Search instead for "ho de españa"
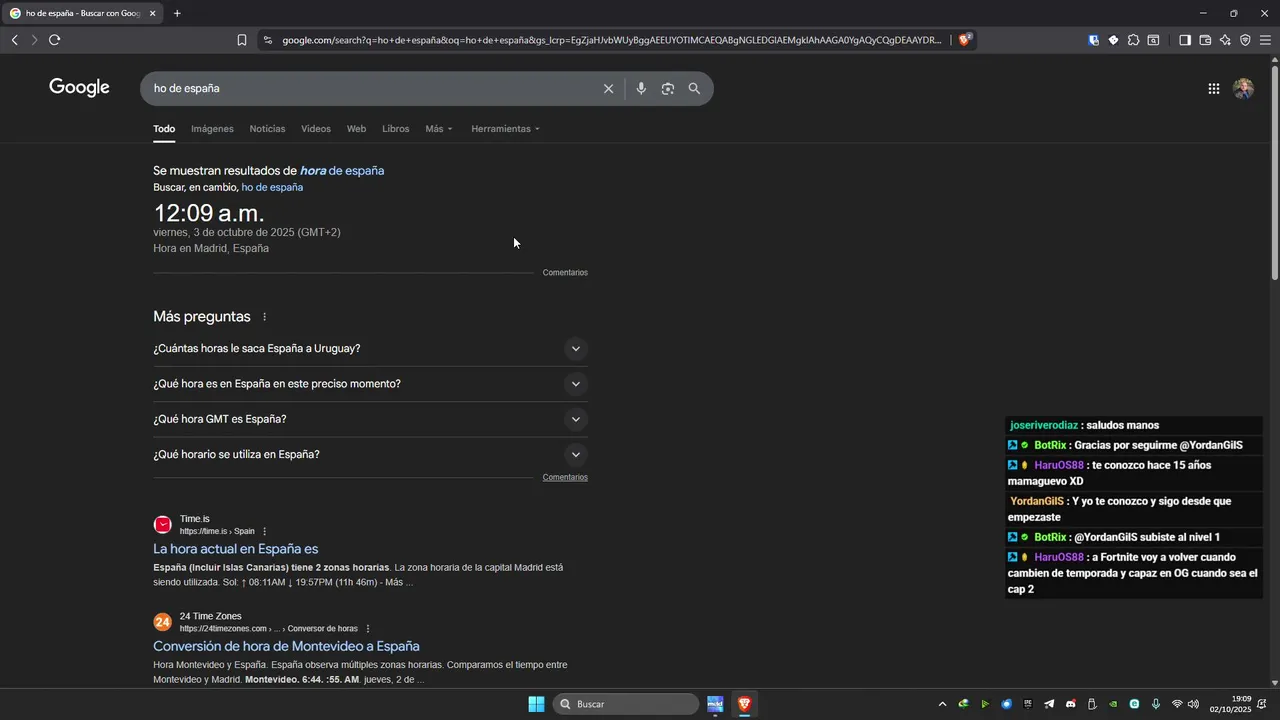The image size is (1280, 720). tap(272, 188)
